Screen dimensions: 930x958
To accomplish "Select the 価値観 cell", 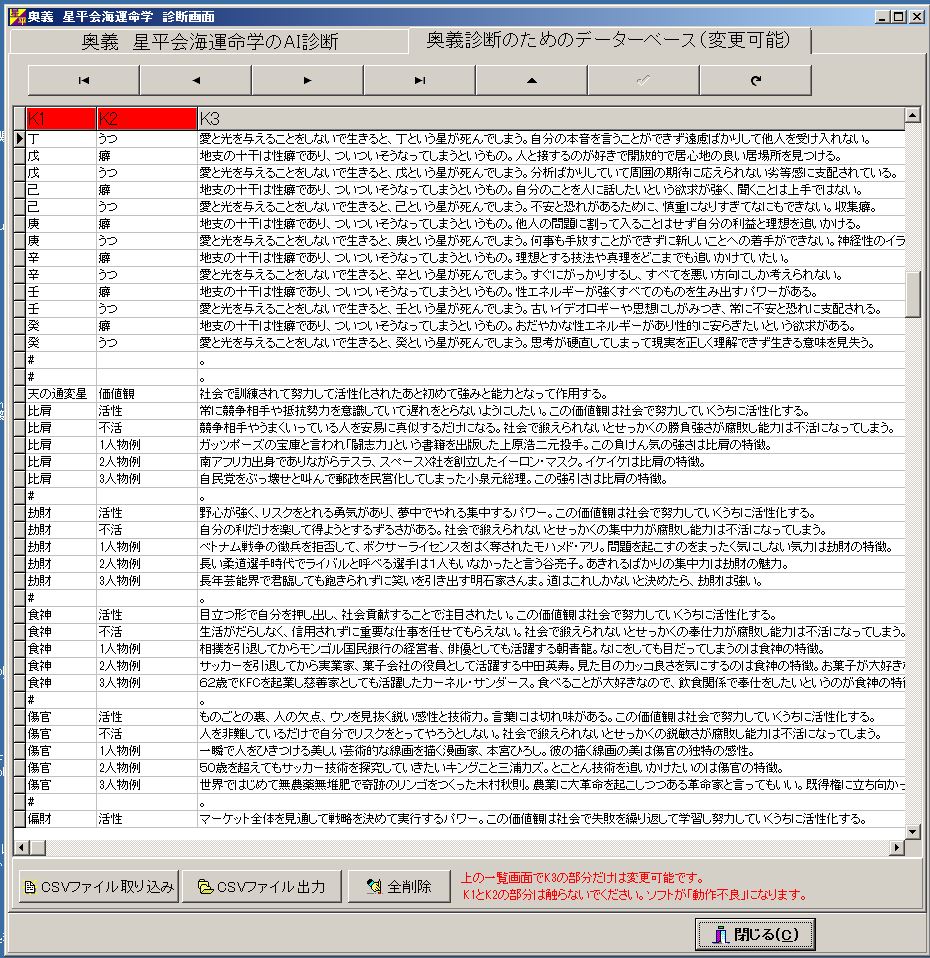I will [147, 394].
